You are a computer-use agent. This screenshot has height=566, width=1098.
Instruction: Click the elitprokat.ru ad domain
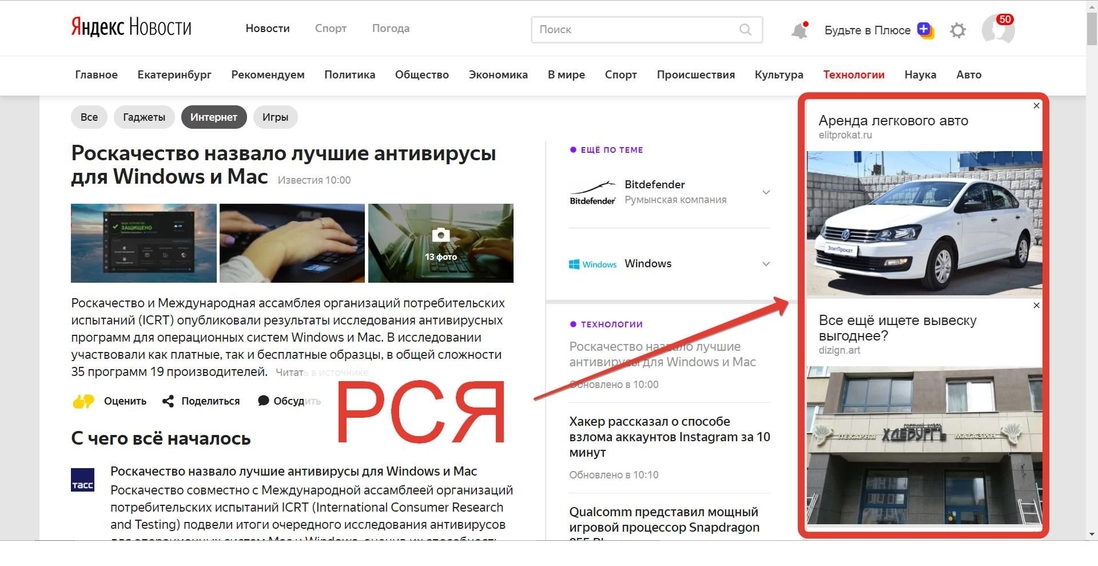[845, 135]
